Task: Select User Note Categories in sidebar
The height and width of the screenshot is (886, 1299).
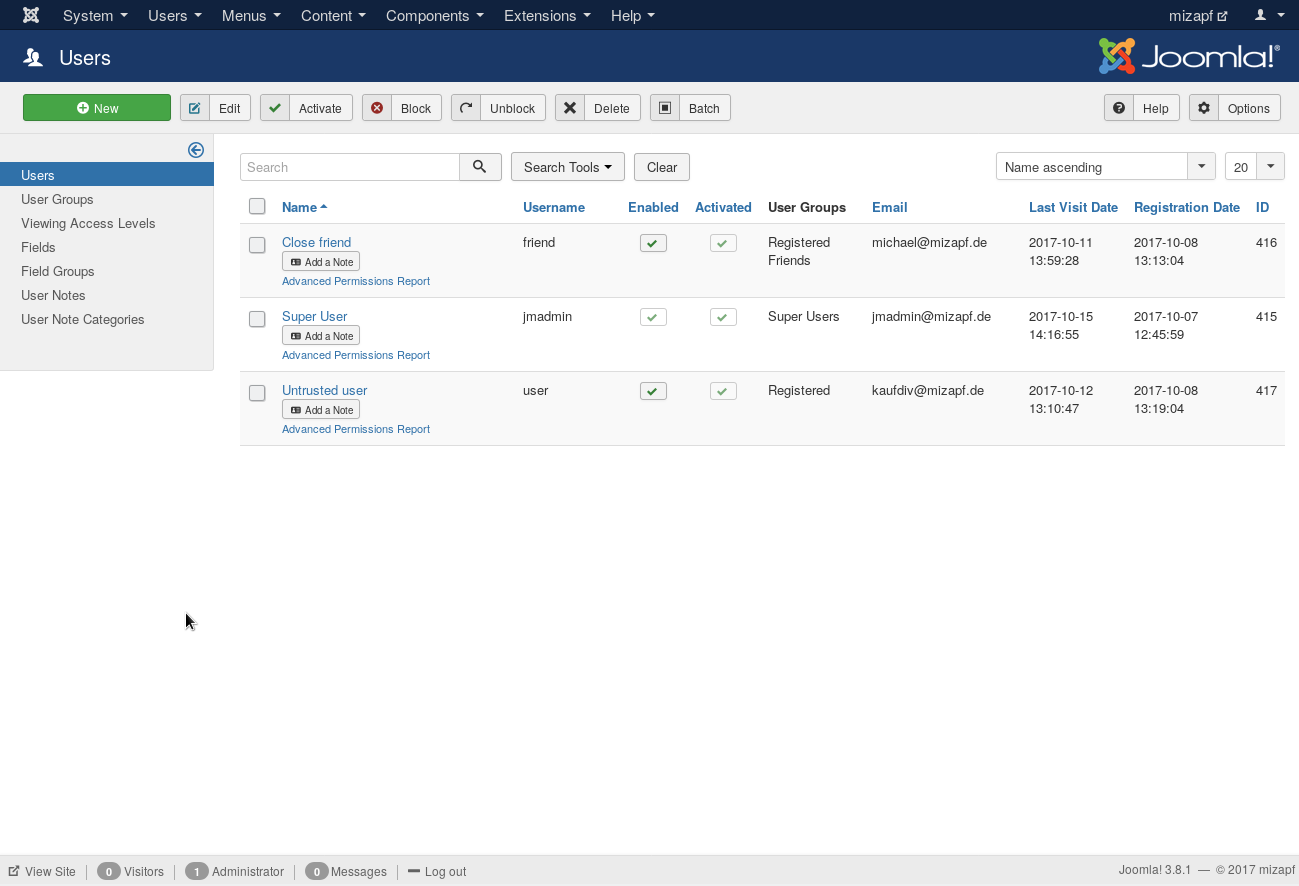Action: 82,319
